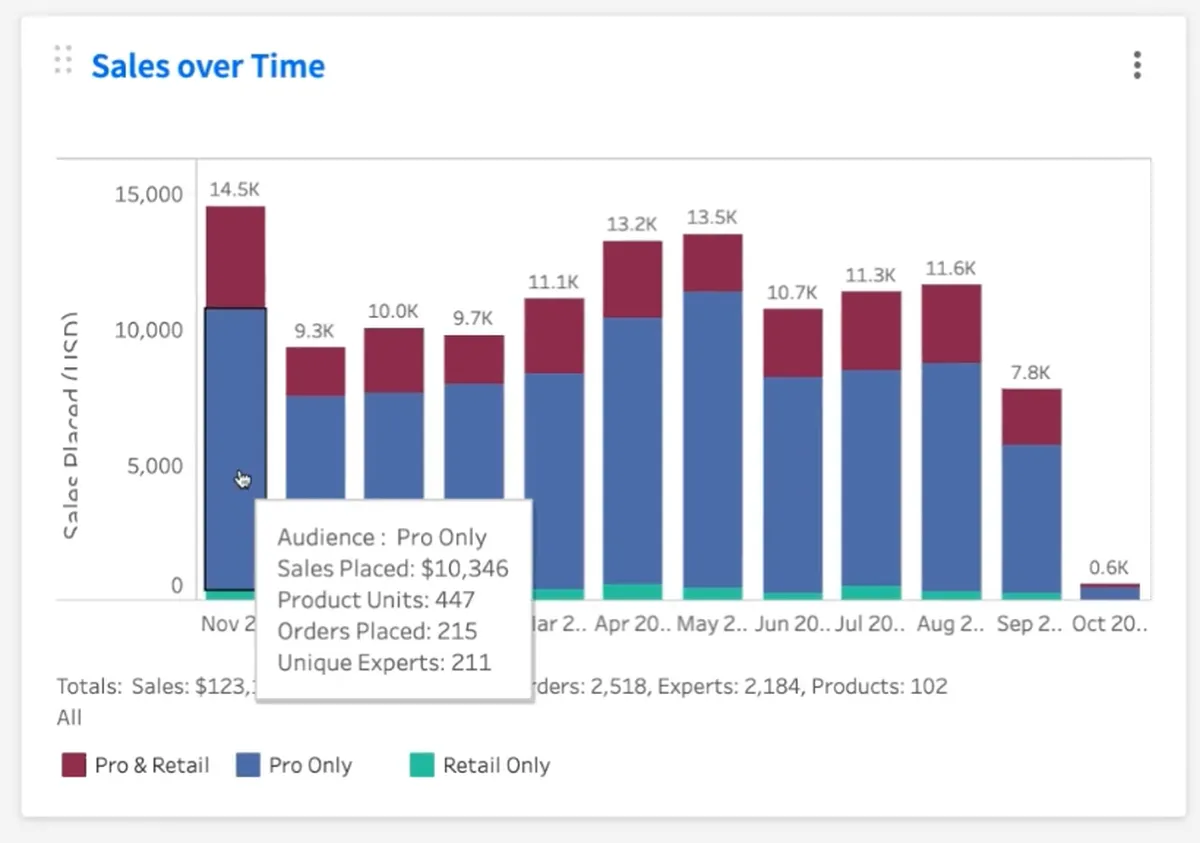Image resolution: width=1200 pixels, height=843 pixels.
Task: Click the Retail Only legend color swatch
Action: pyautogui.click(x=422, y=766)
